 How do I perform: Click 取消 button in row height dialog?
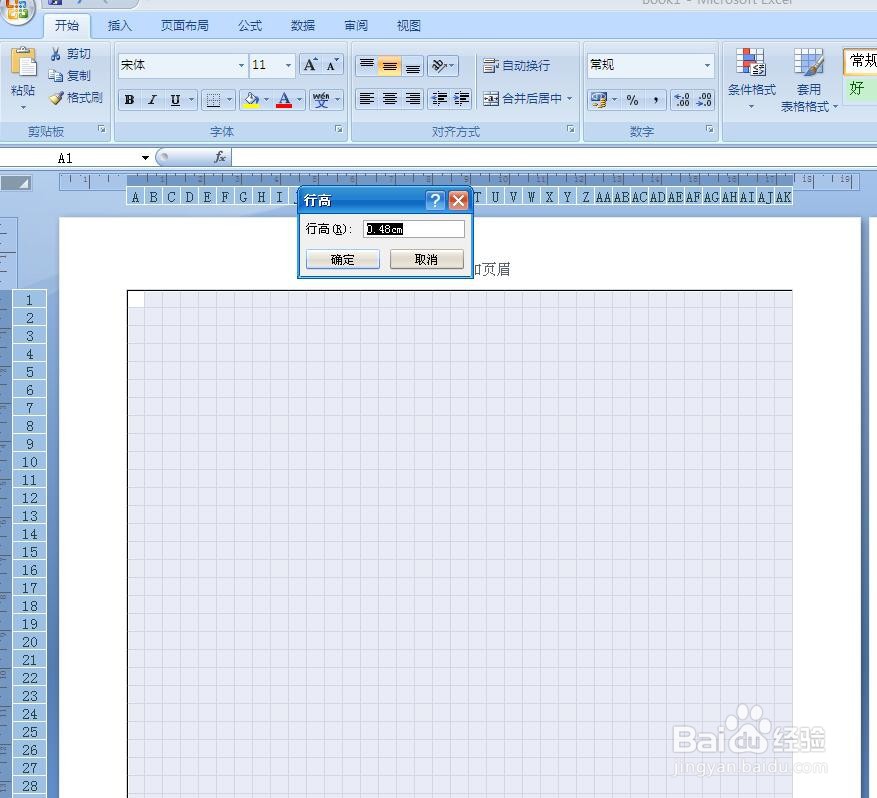tap(426, 259)
